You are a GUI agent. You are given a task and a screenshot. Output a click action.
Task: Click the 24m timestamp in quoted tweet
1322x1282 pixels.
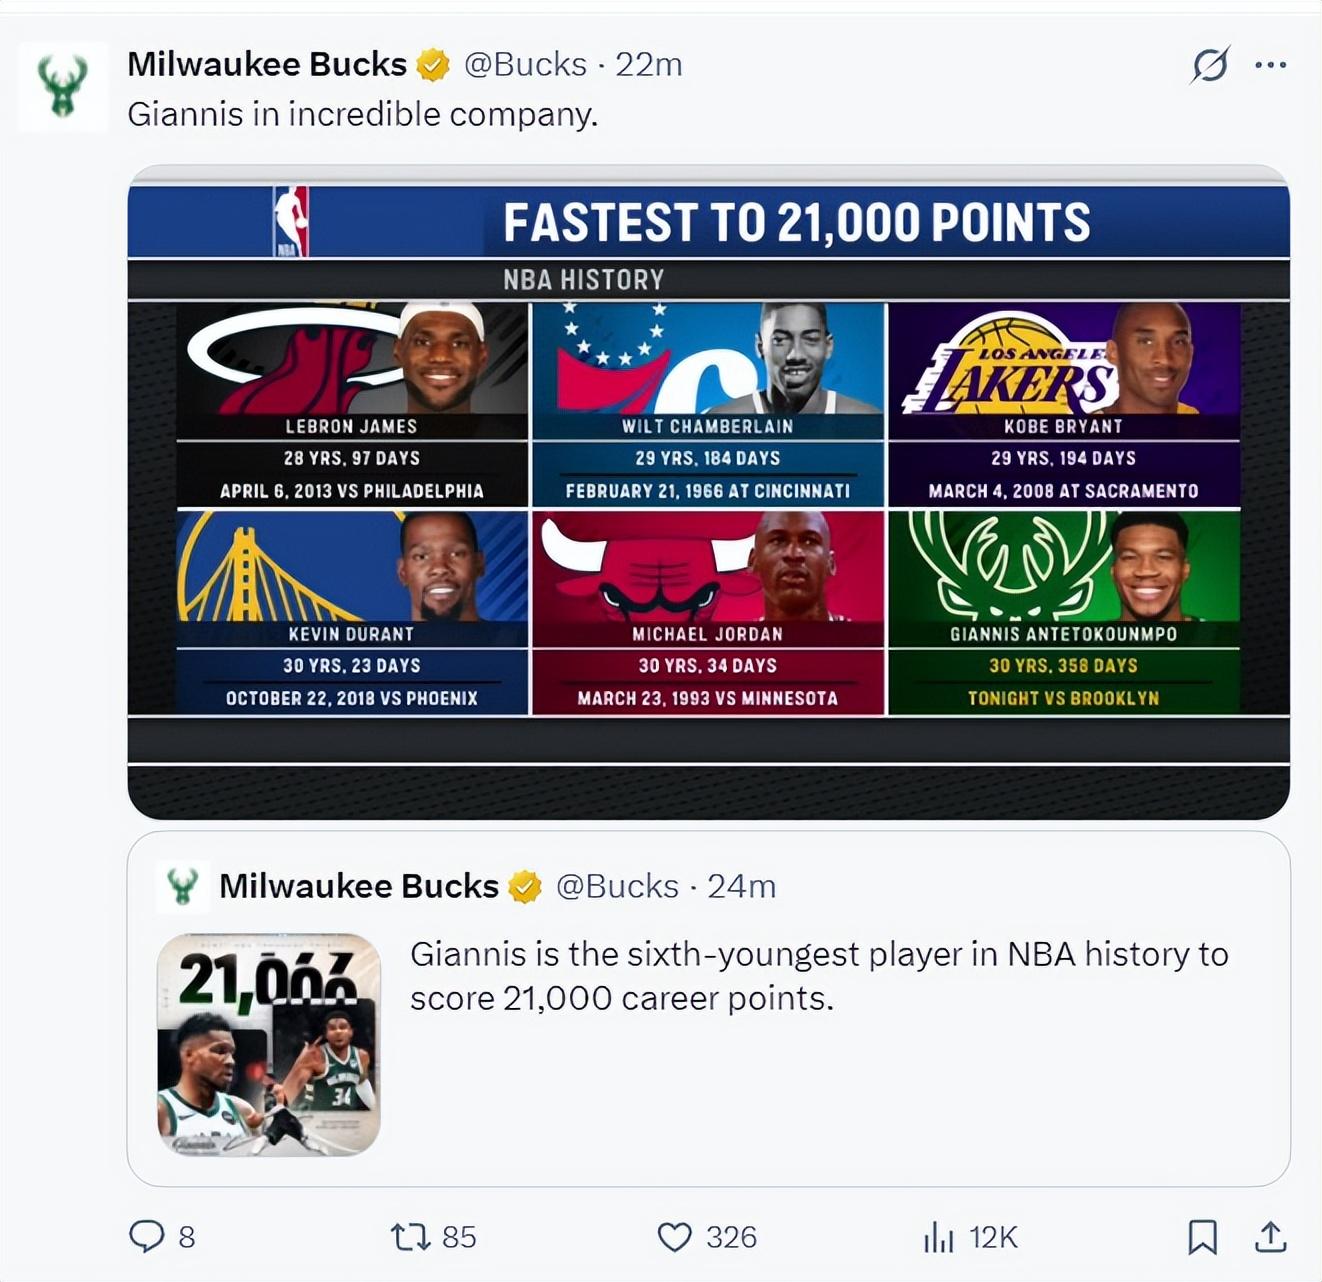tap(741, 886)
